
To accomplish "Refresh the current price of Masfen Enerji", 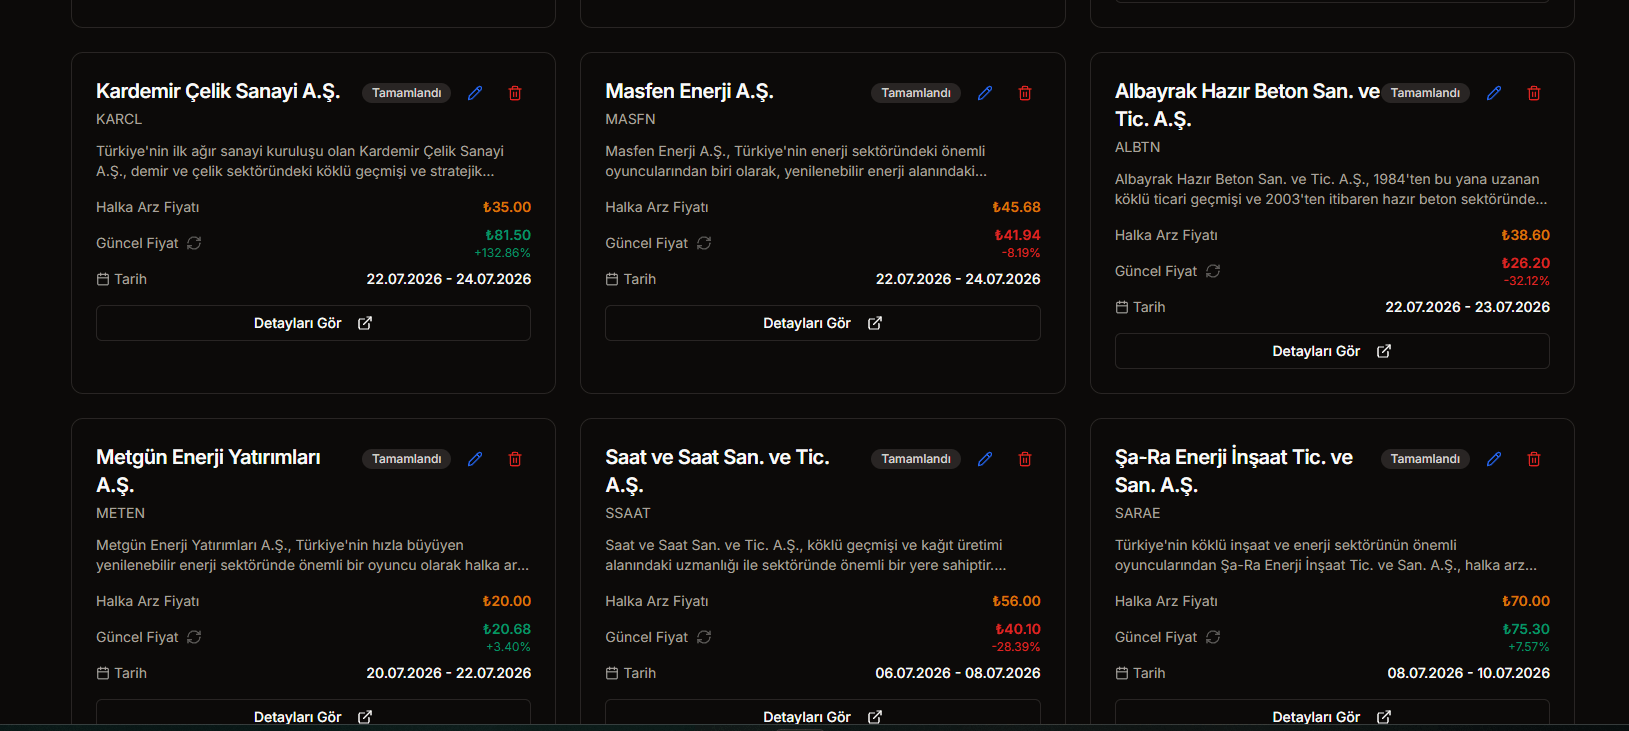I will click(704, 243).
